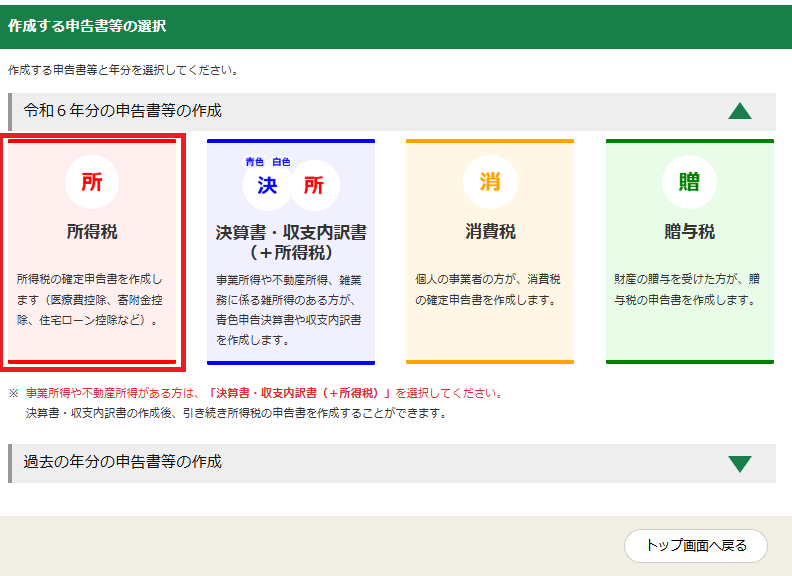Expand 過去の年分 section with the down triangle

tap(740, 463)
